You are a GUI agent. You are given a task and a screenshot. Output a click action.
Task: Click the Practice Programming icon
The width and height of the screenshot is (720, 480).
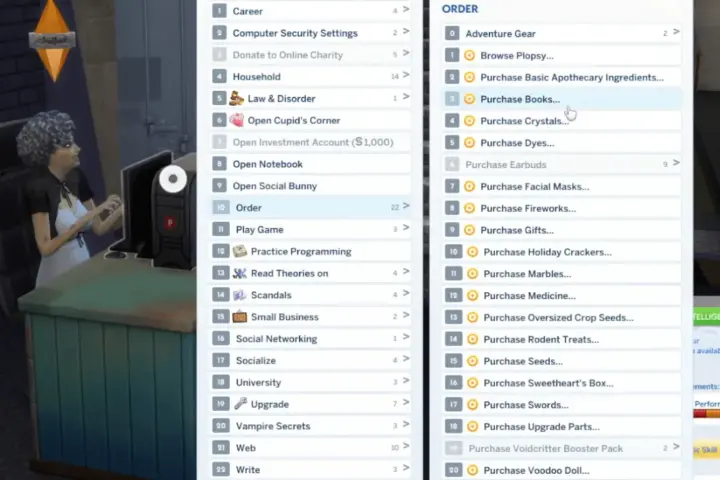tap(240, 251)
